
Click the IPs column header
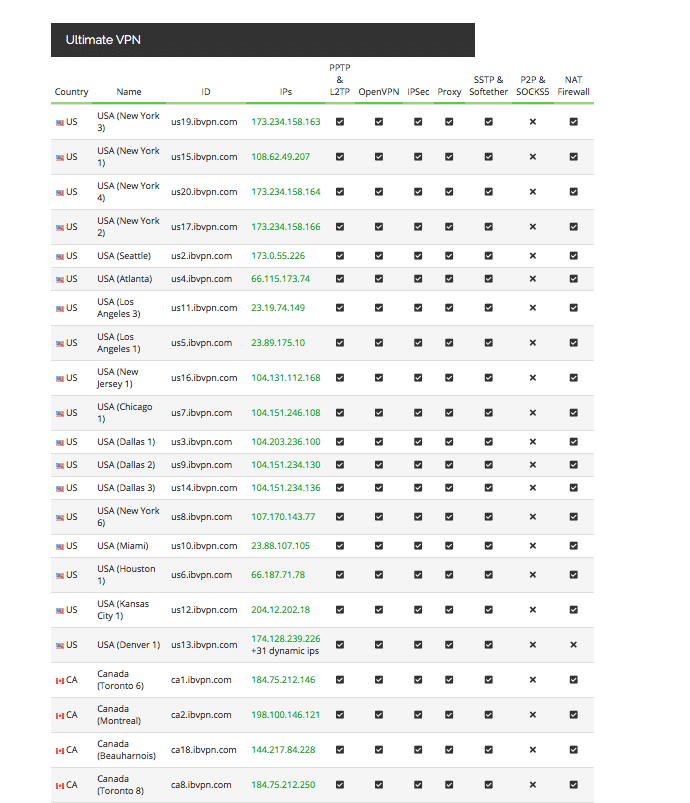tap(286, 92)
